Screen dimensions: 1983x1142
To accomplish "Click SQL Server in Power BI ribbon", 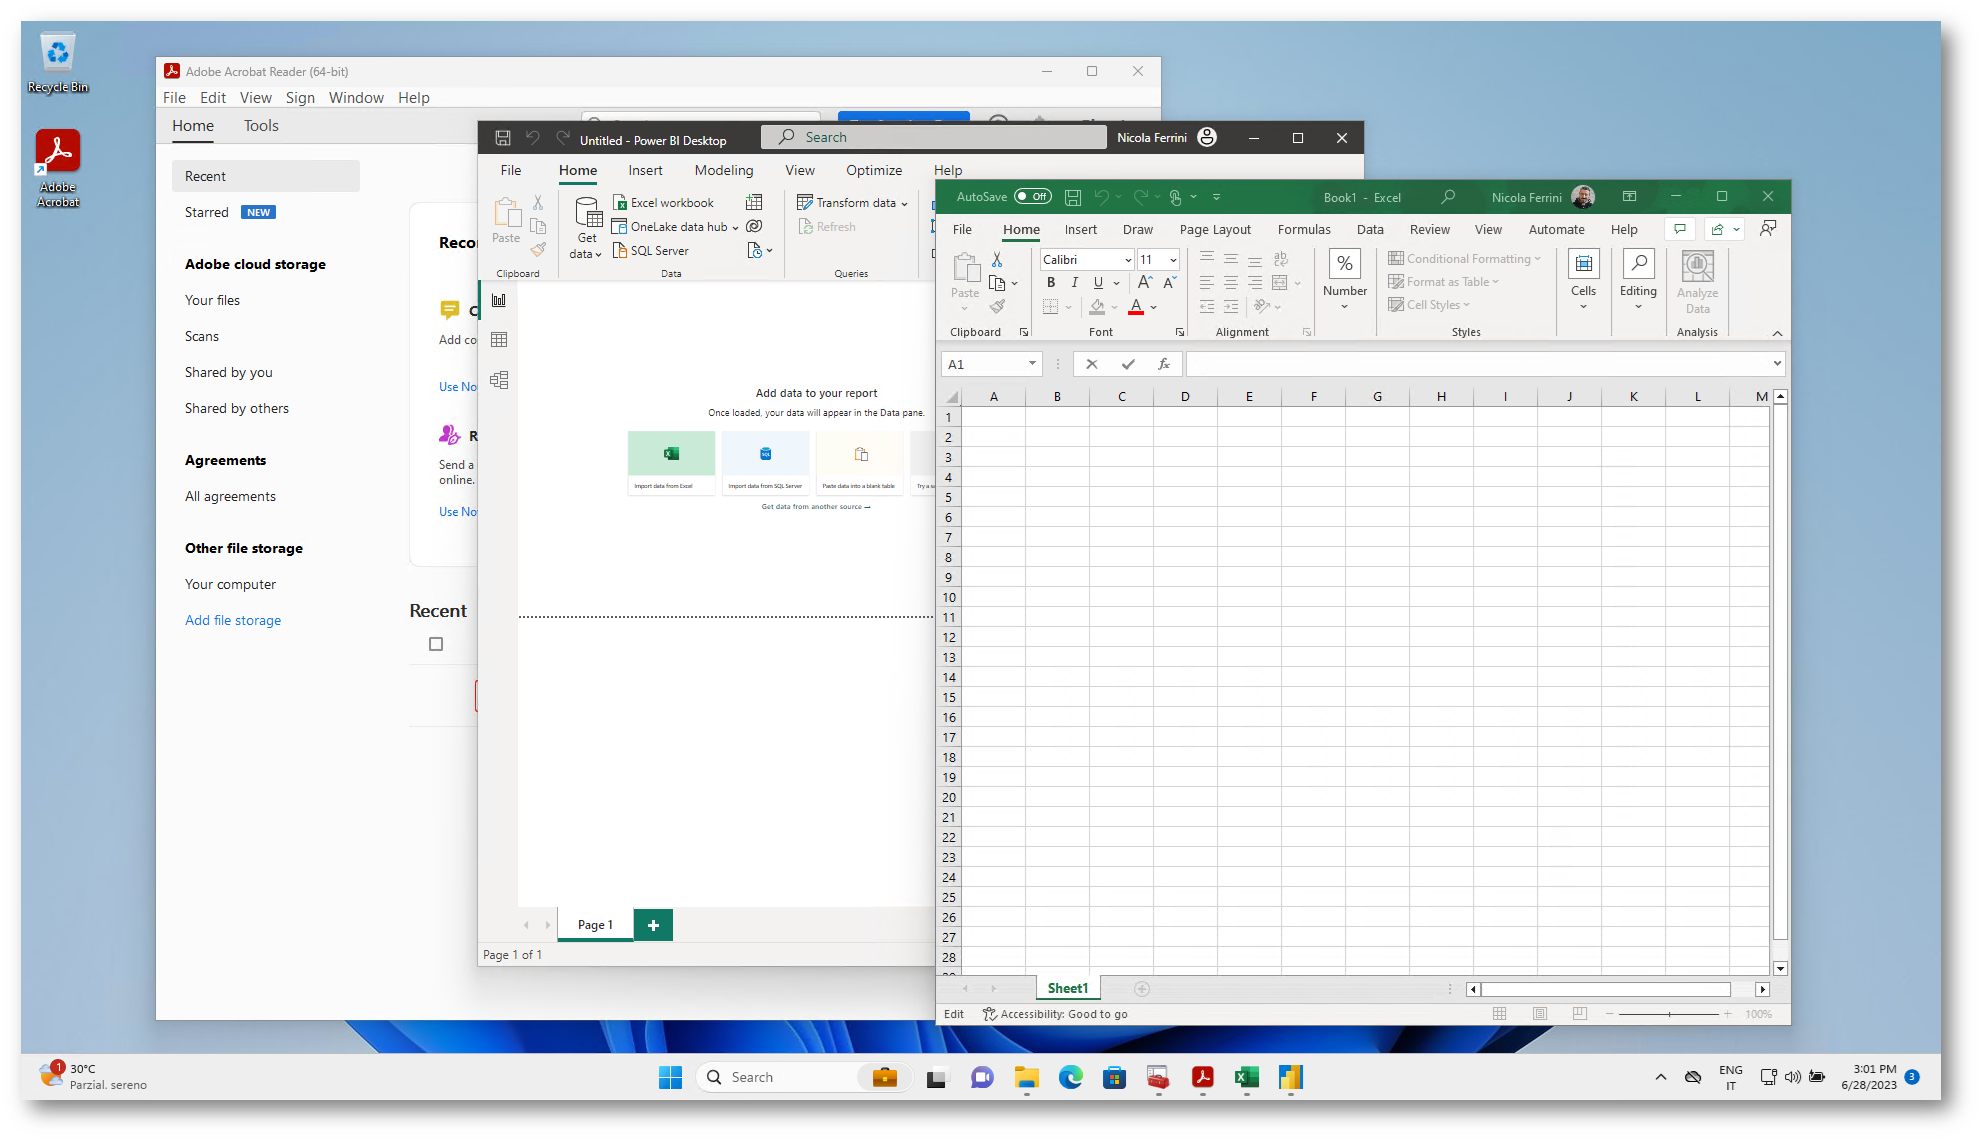I will [x=650, y=250].
